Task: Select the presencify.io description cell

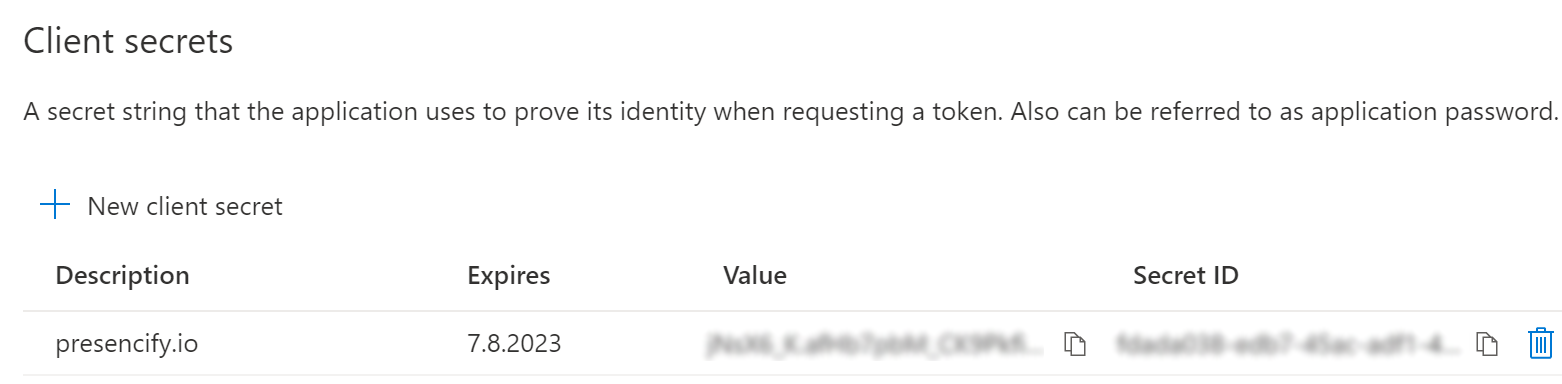Action: click(x=126, y=345)
